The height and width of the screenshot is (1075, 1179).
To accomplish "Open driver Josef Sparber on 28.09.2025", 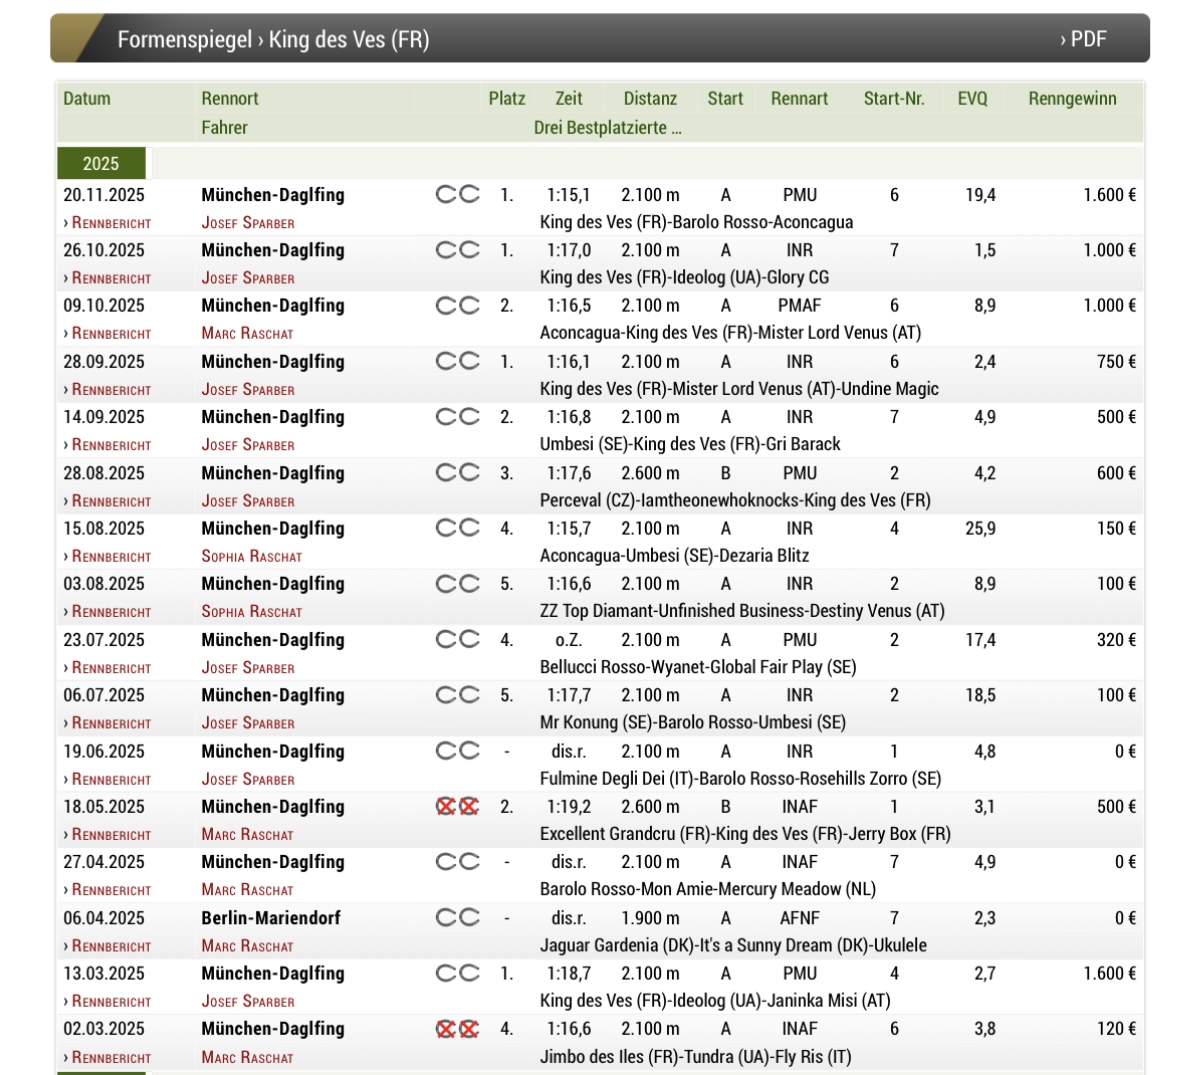I will (x=248, y=390).
